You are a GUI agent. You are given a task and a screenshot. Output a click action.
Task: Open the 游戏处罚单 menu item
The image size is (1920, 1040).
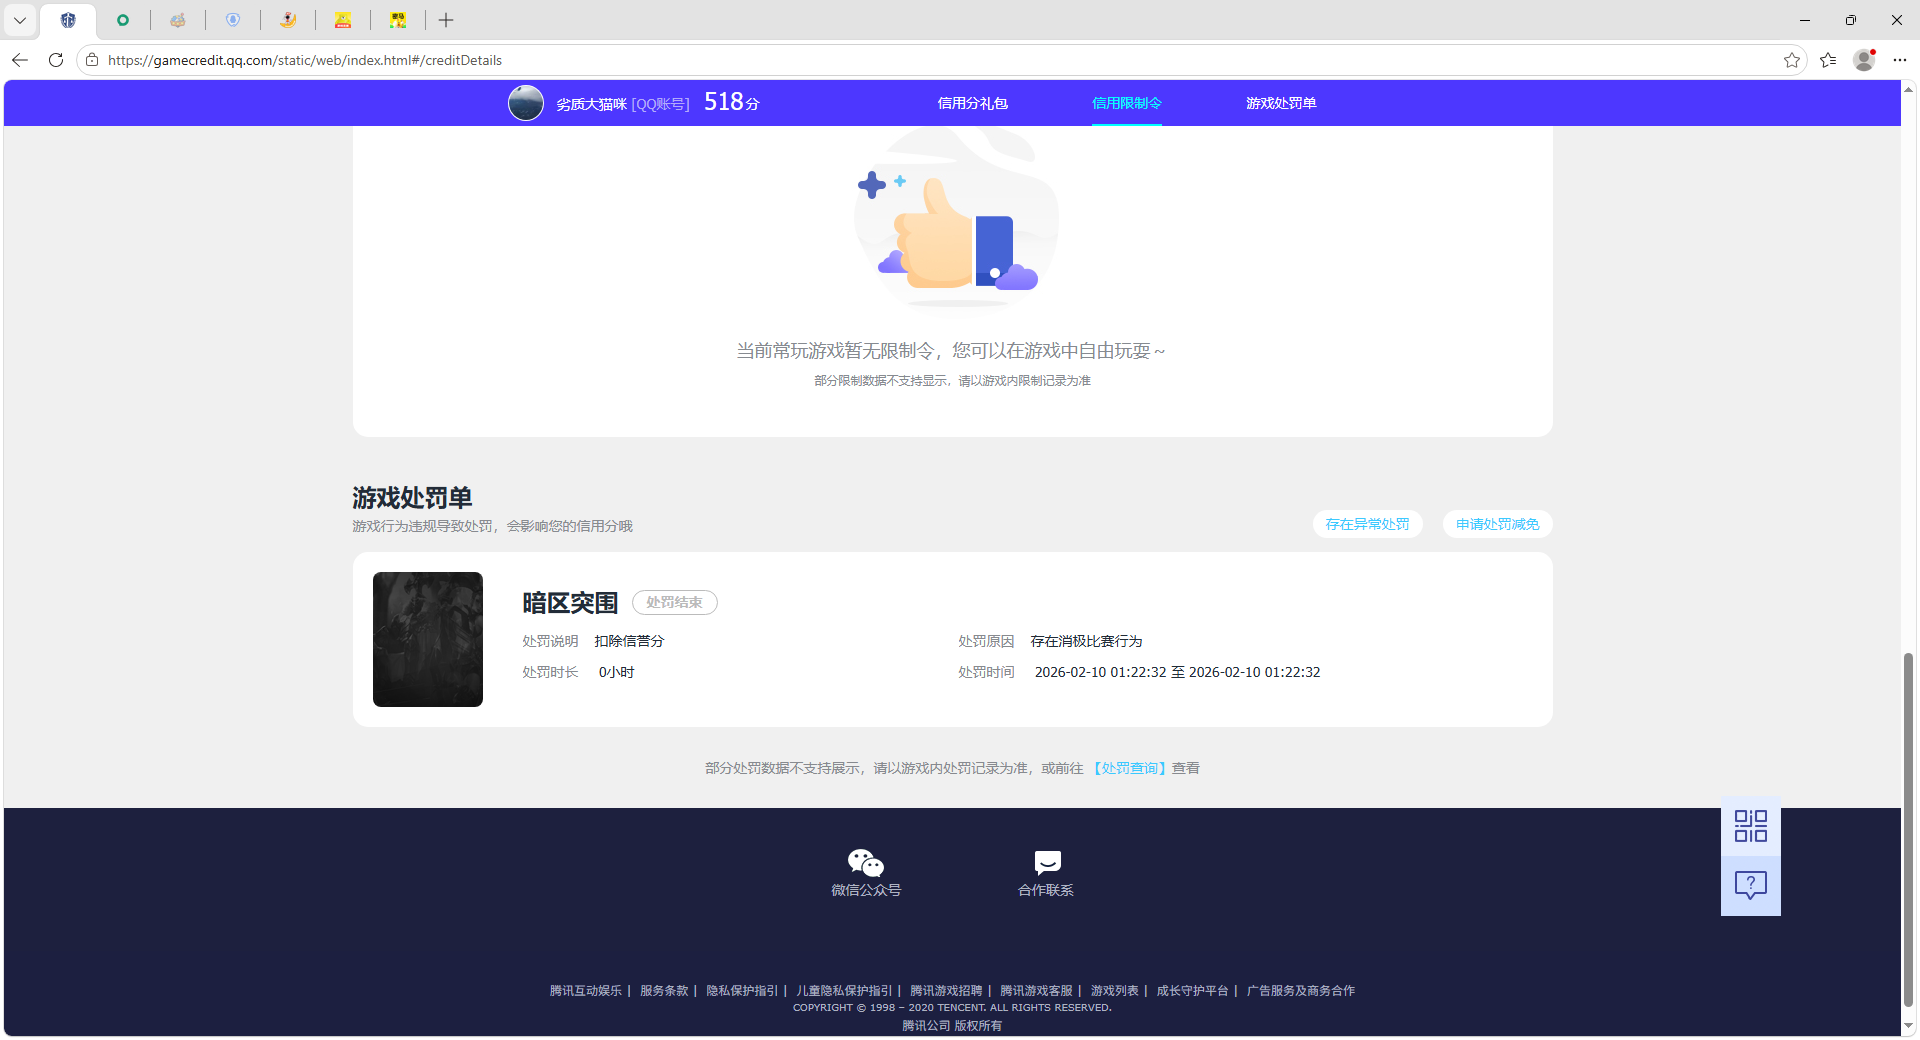tap(1281, 103)
